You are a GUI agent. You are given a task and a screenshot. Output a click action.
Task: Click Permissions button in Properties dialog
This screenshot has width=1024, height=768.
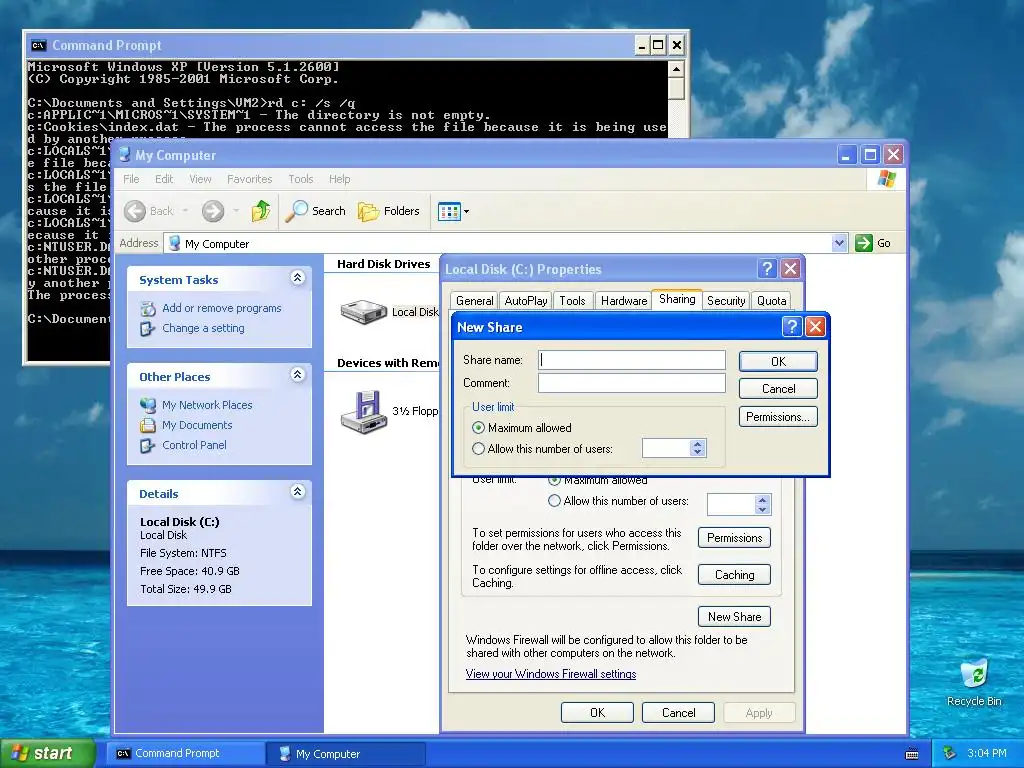click(734, 537)
